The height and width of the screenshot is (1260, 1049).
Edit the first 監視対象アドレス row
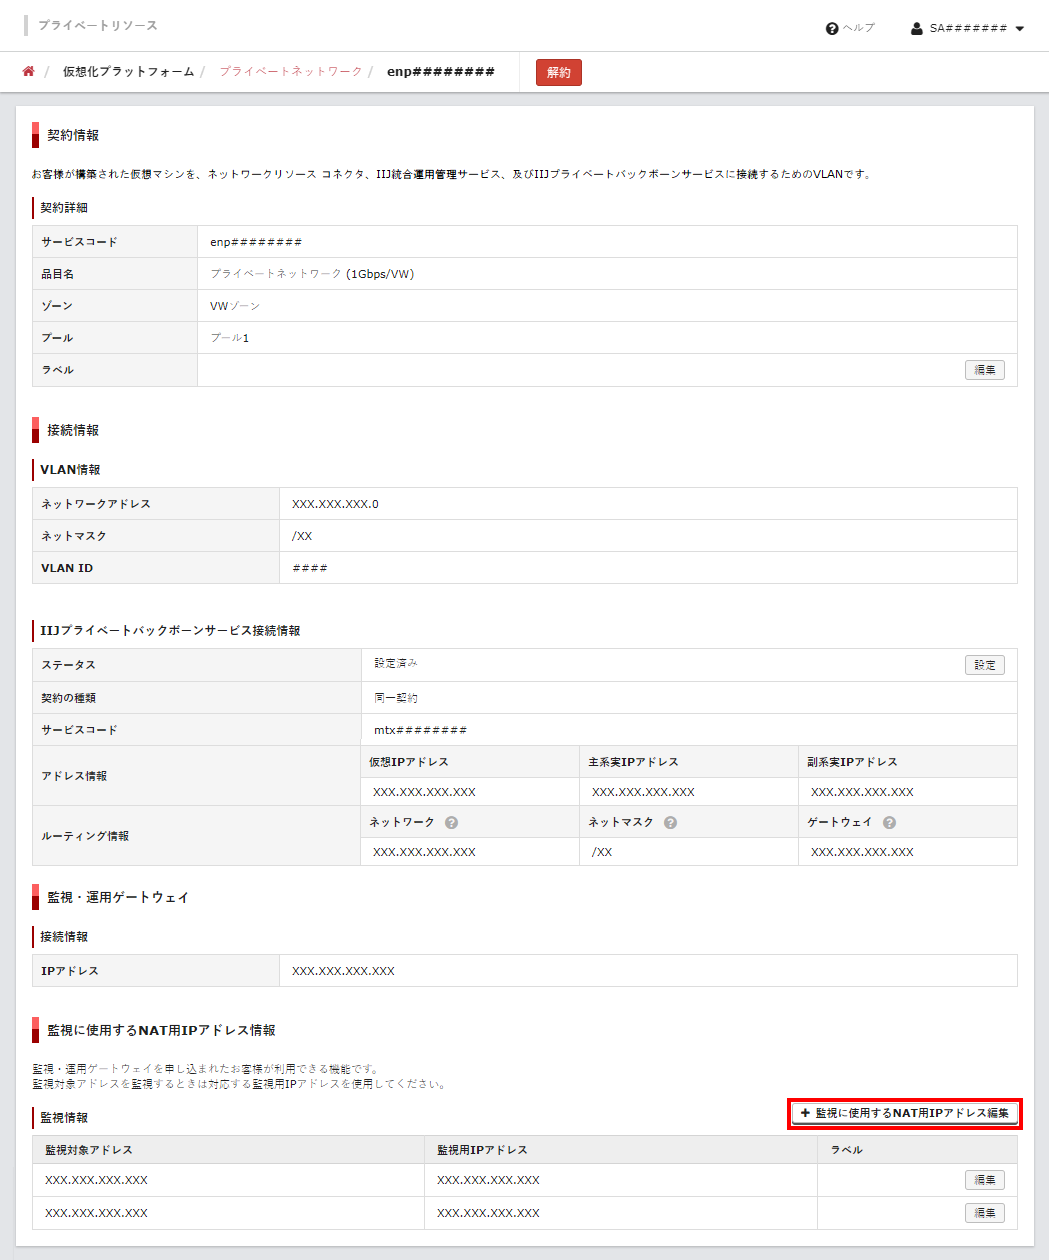coord(984,1180)
